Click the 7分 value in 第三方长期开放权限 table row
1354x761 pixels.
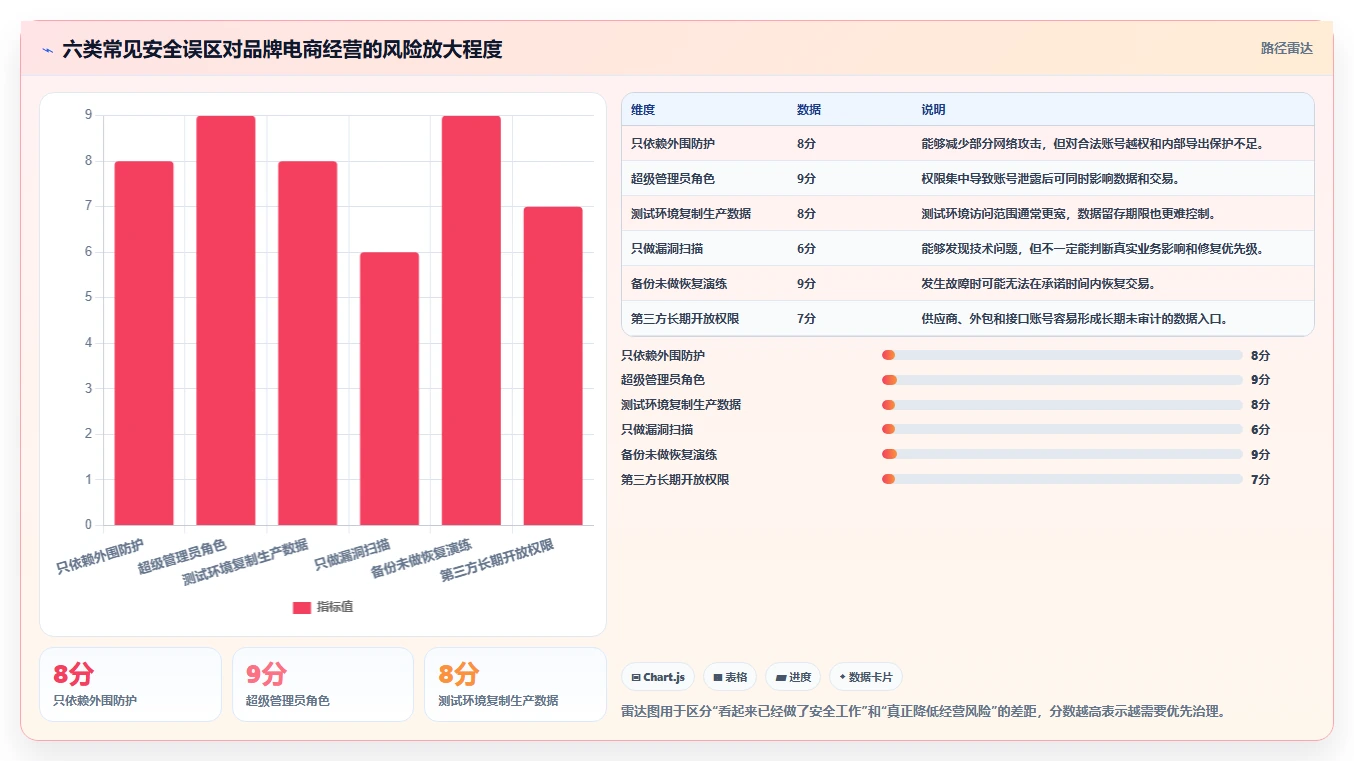point(806,319)
